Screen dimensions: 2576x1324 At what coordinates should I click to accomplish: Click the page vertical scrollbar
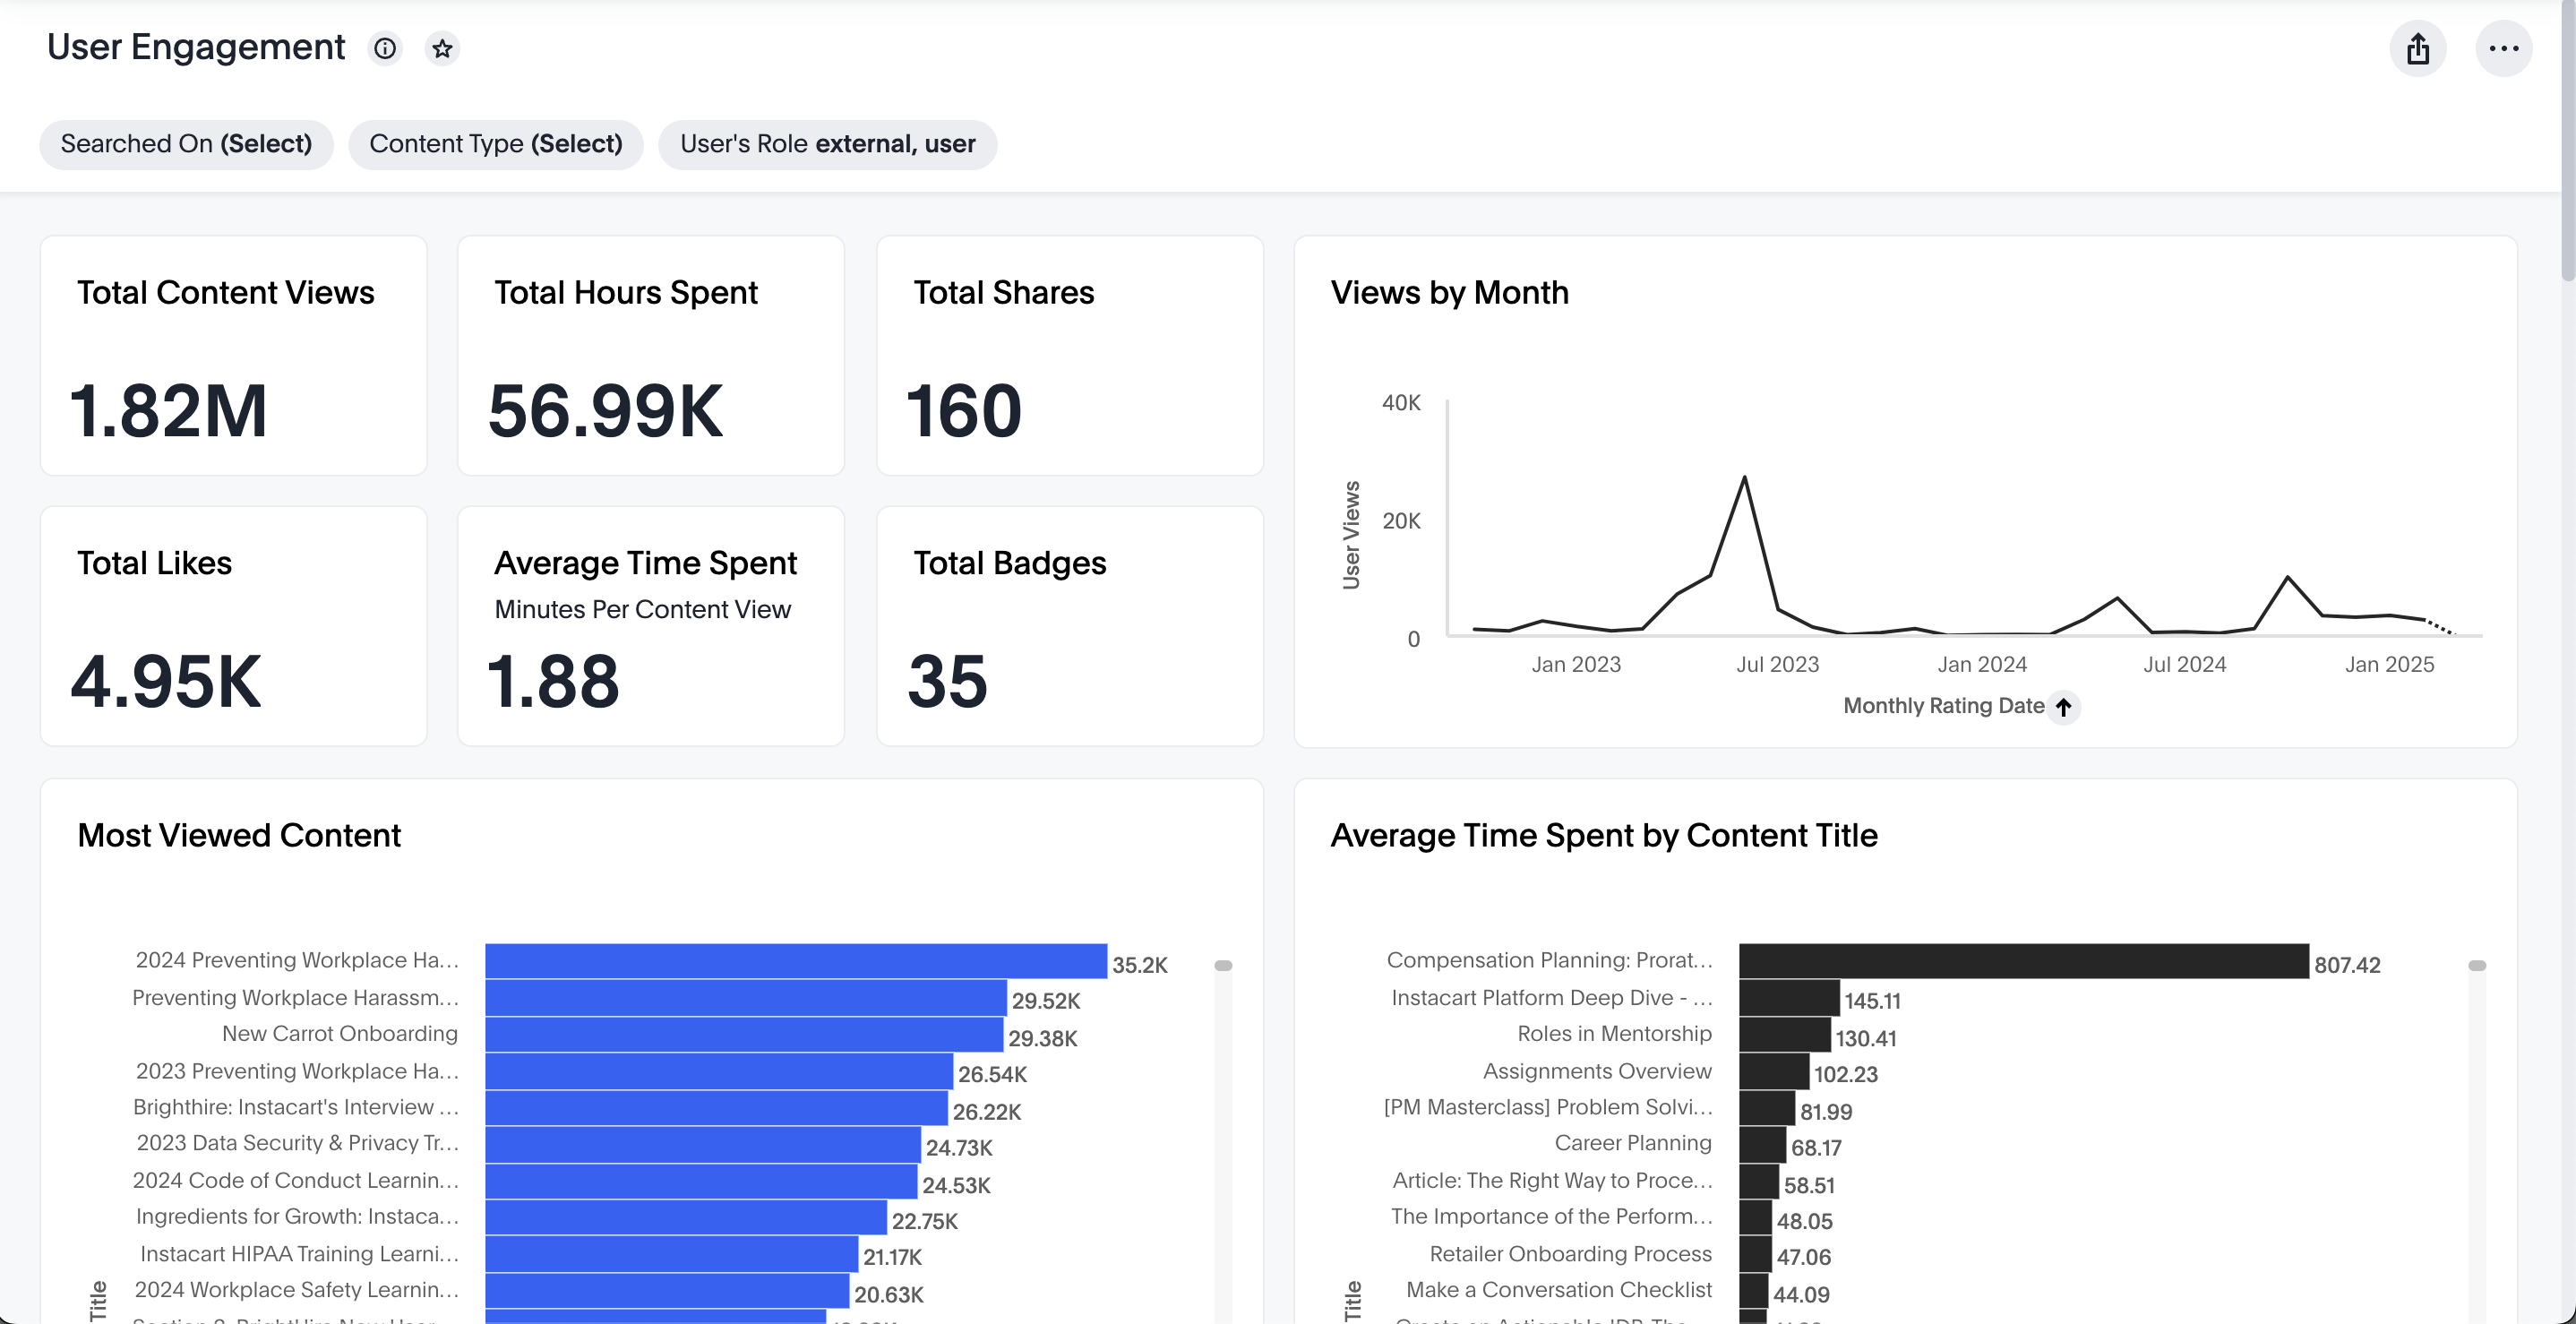[2568, 140]
